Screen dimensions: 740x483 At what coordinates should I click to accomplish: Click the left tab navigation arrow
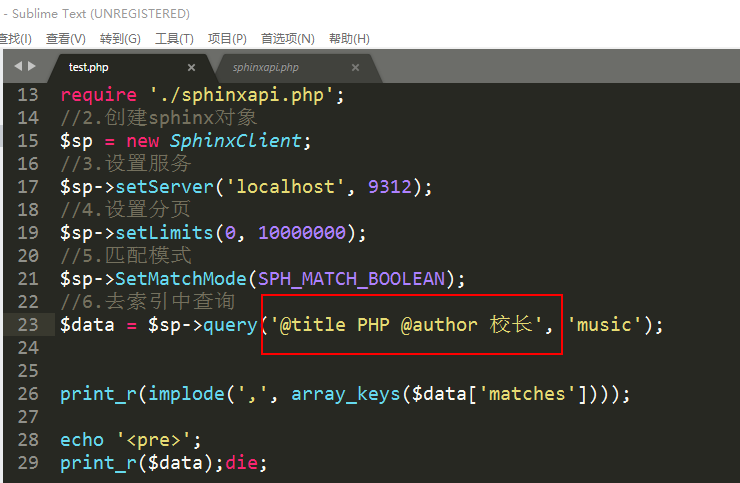coord(17,66)
